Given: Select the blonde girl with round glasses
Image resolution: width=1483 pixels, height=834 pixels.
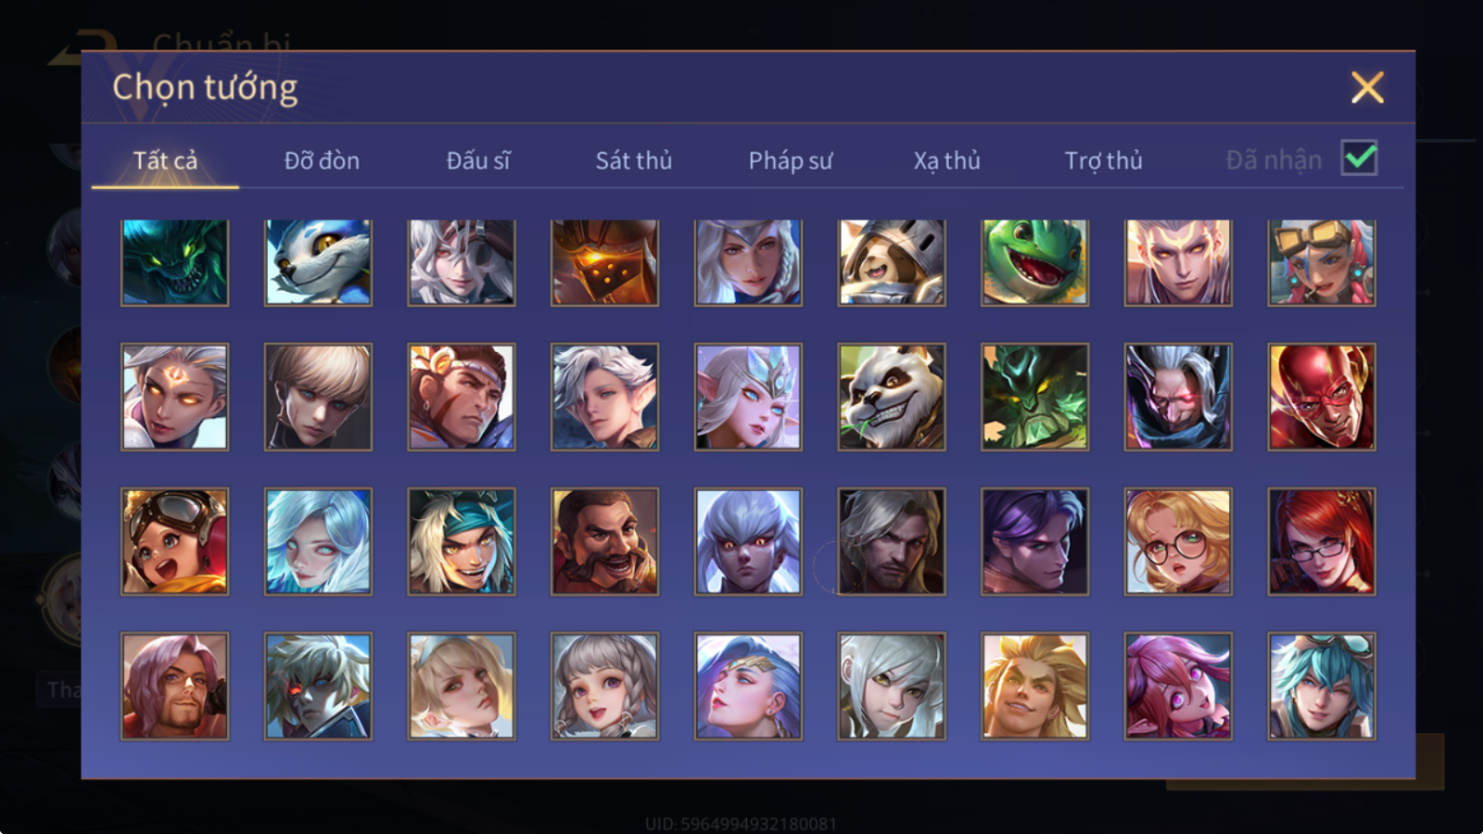Looking at the screenshot, I should (1178, 542).
